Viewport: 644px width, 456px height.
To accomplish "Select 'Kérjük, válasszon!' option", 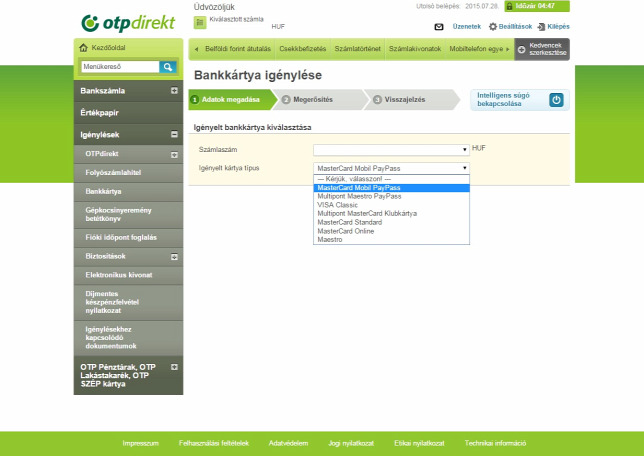I will (x=391, y=179).
